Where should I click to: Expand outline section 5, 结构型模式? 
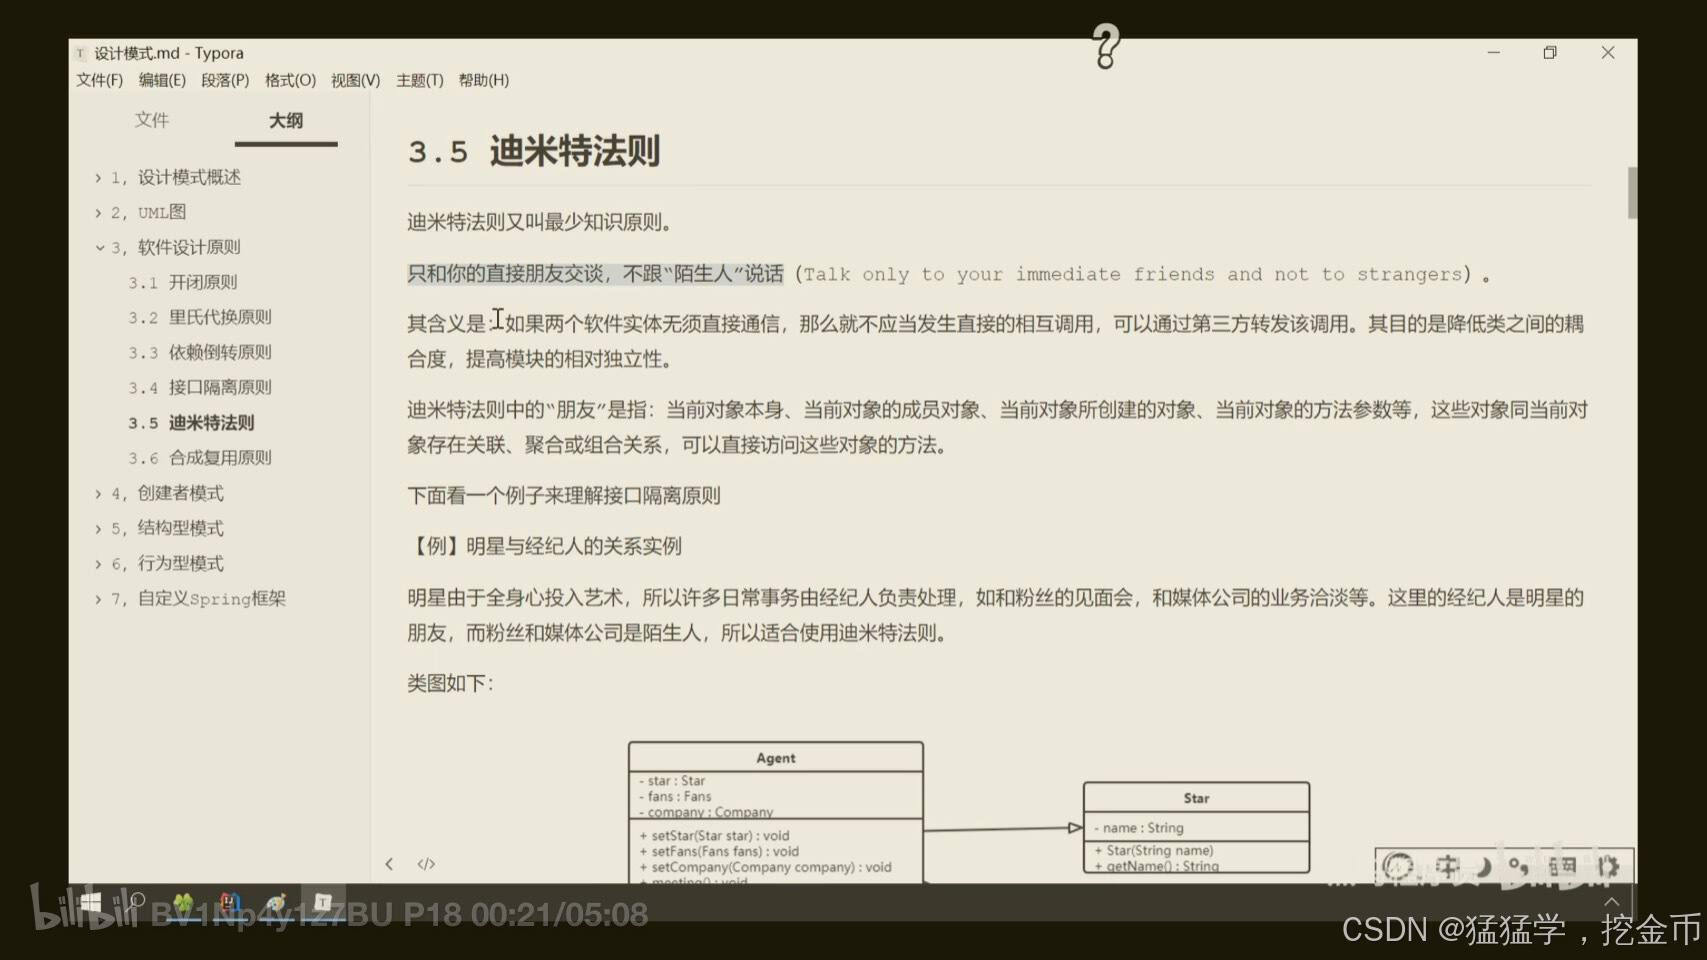pos(98,529)
